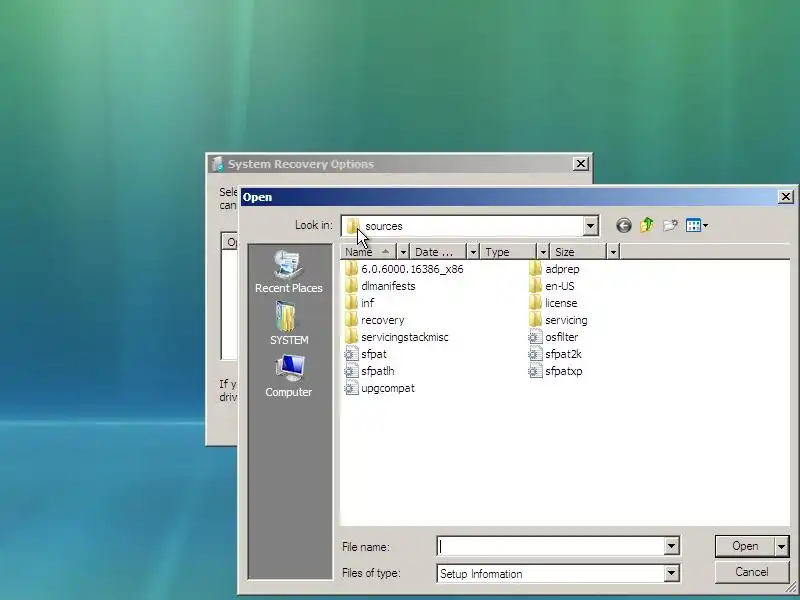Go up one folder level icon

pyautogui.click(x=647, y=225)
